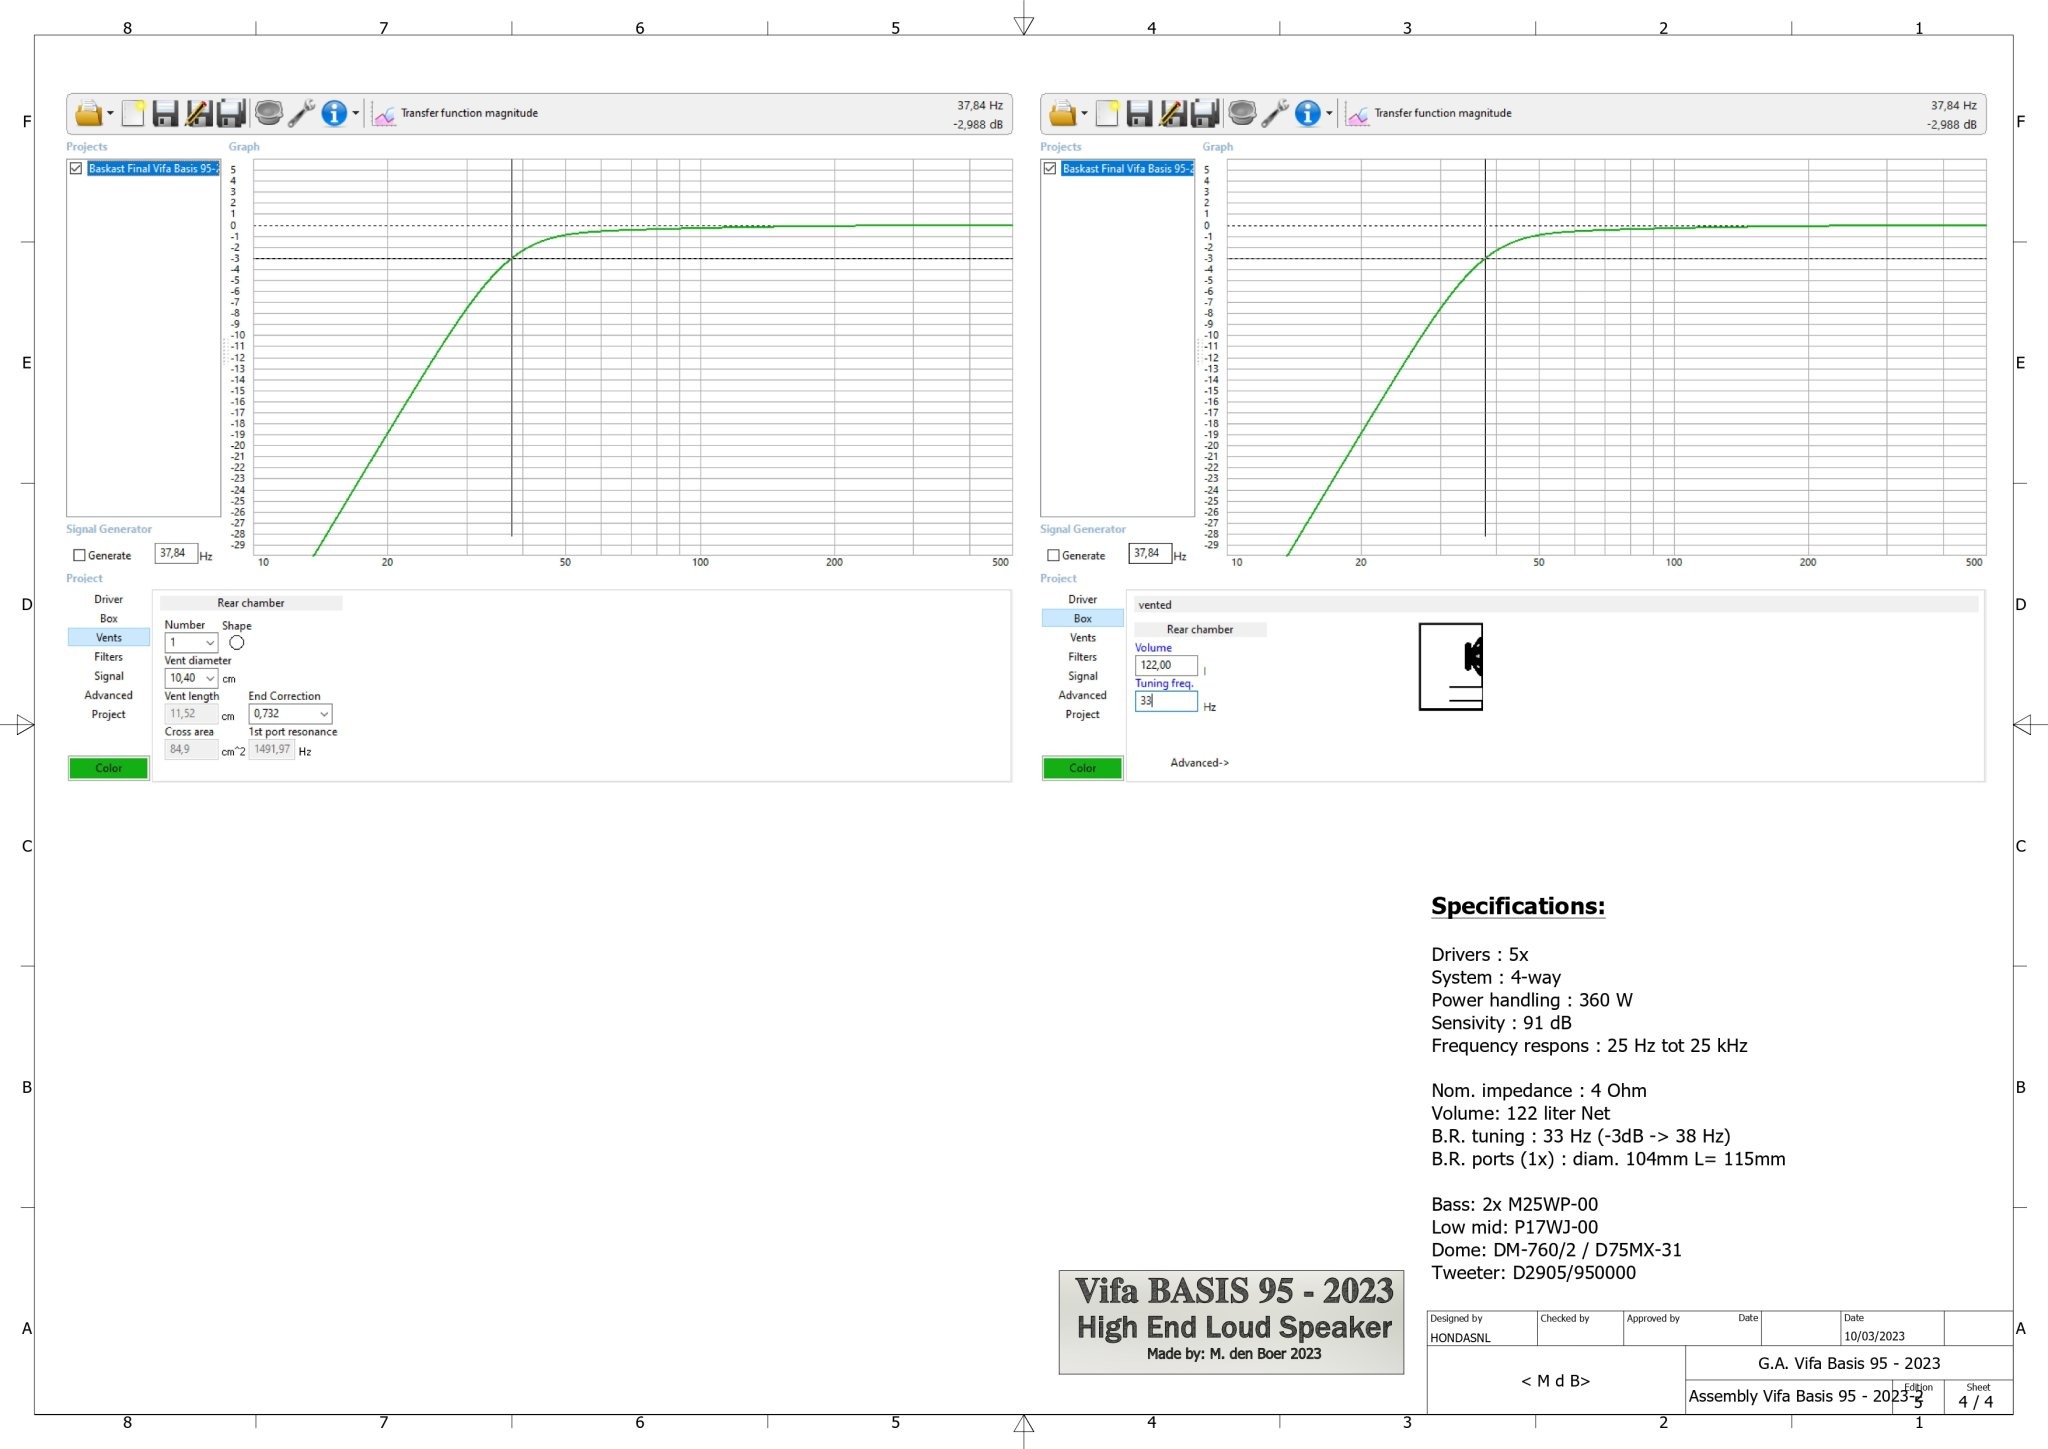
Task: Save-as pencil floppy icon in Box-settings window
Action: [x=1172, y=113]
